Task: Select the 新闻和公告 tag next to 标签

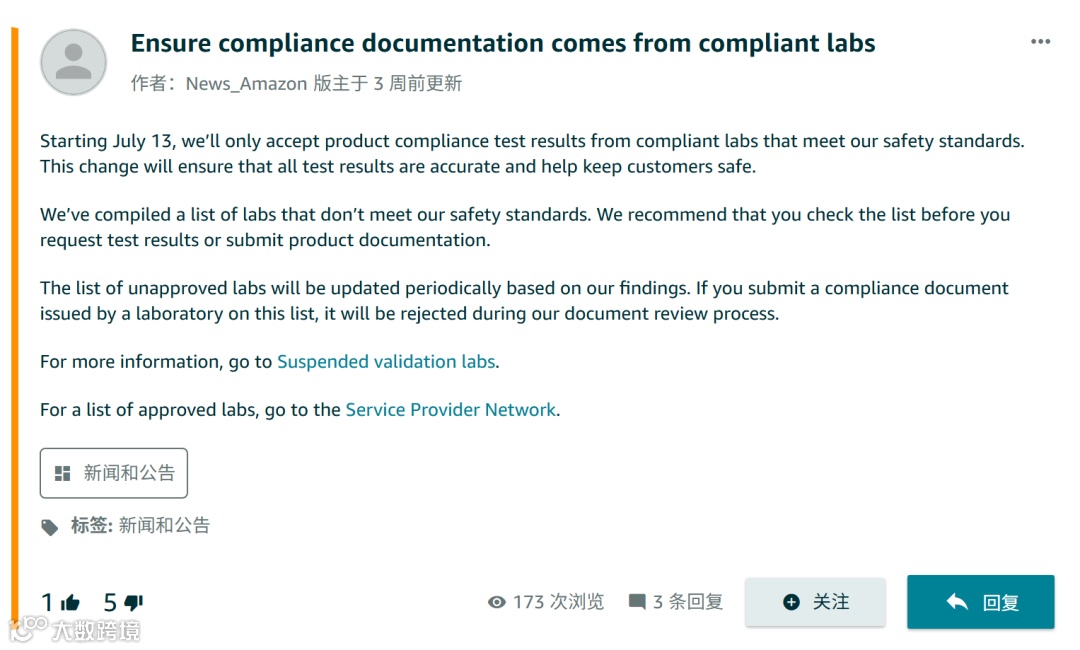Action: tap(164, 526)
